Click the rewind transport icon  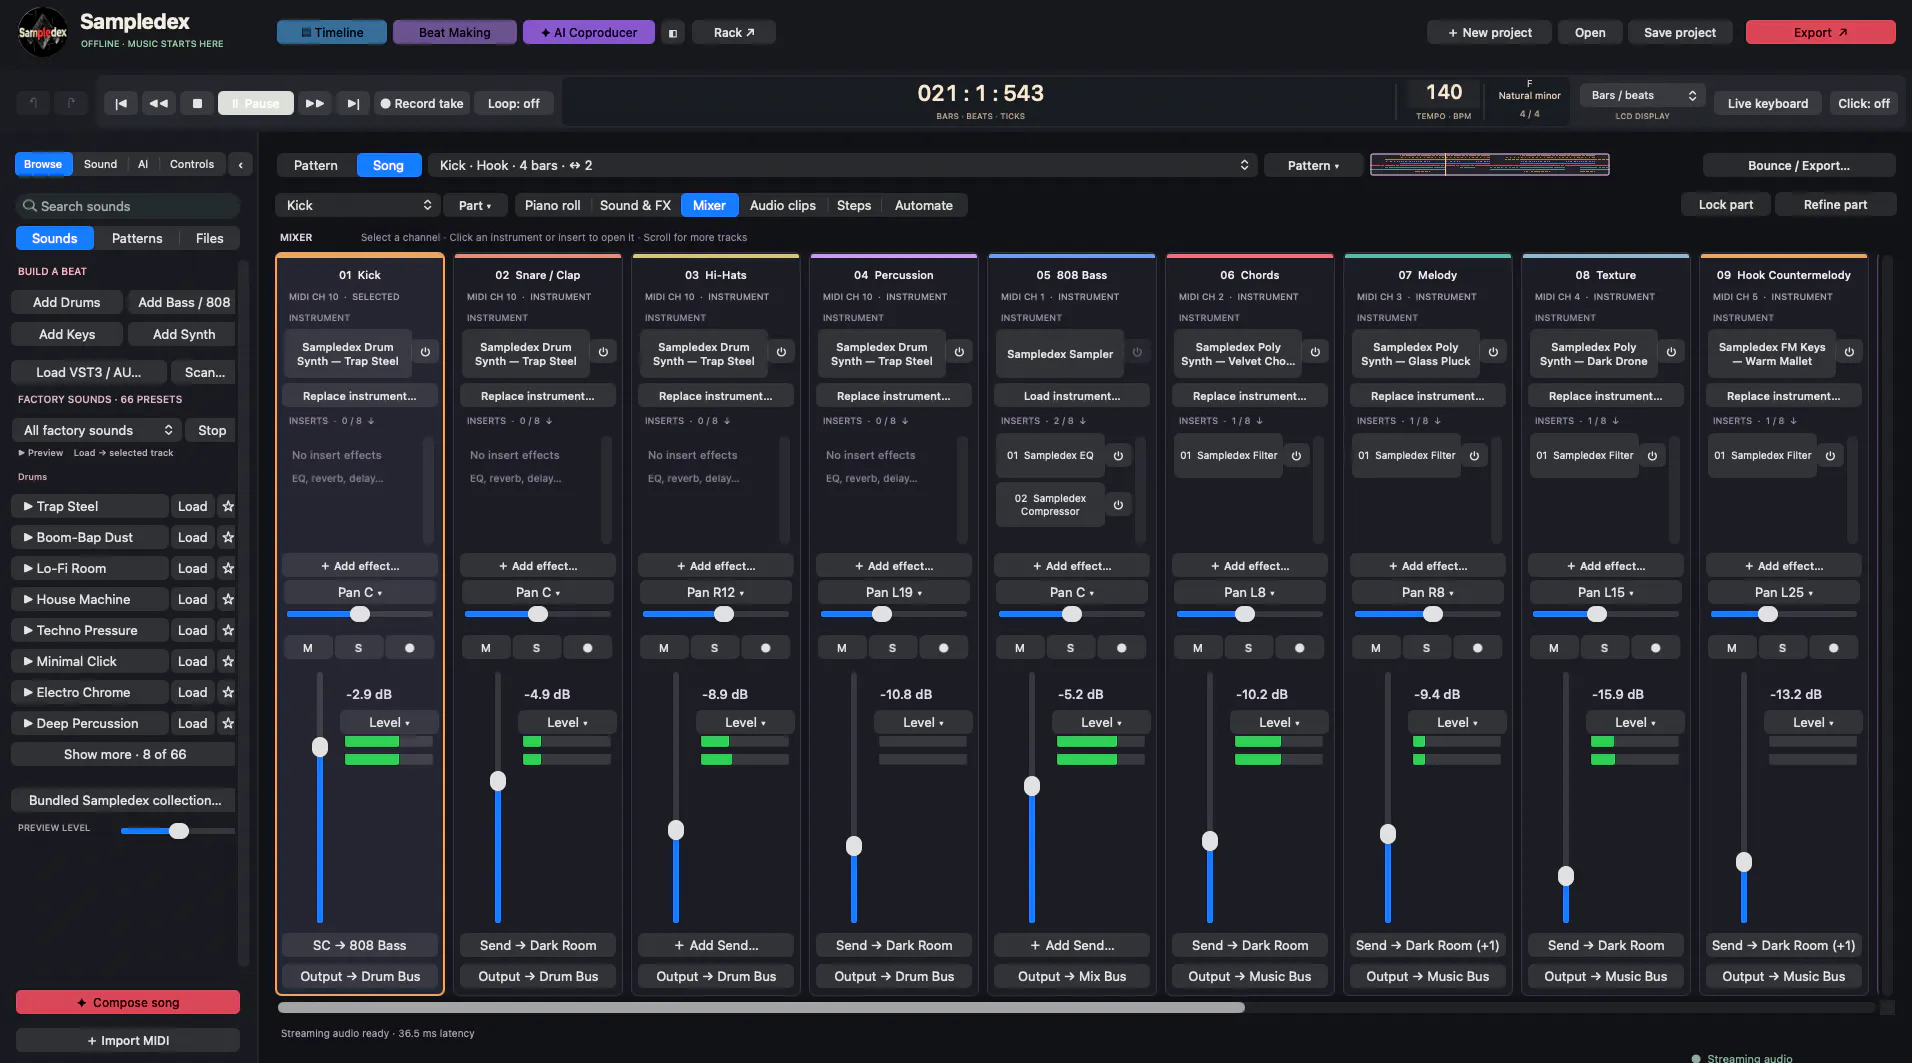[159, 103]
